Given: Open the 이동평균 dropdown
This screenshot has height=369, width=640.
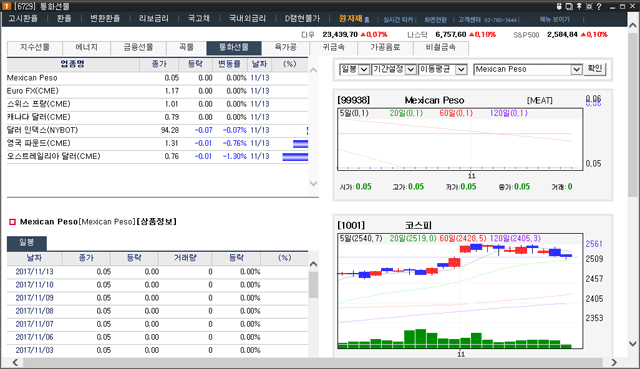Looking at the screenshot, I should click(x=461, y=69).
